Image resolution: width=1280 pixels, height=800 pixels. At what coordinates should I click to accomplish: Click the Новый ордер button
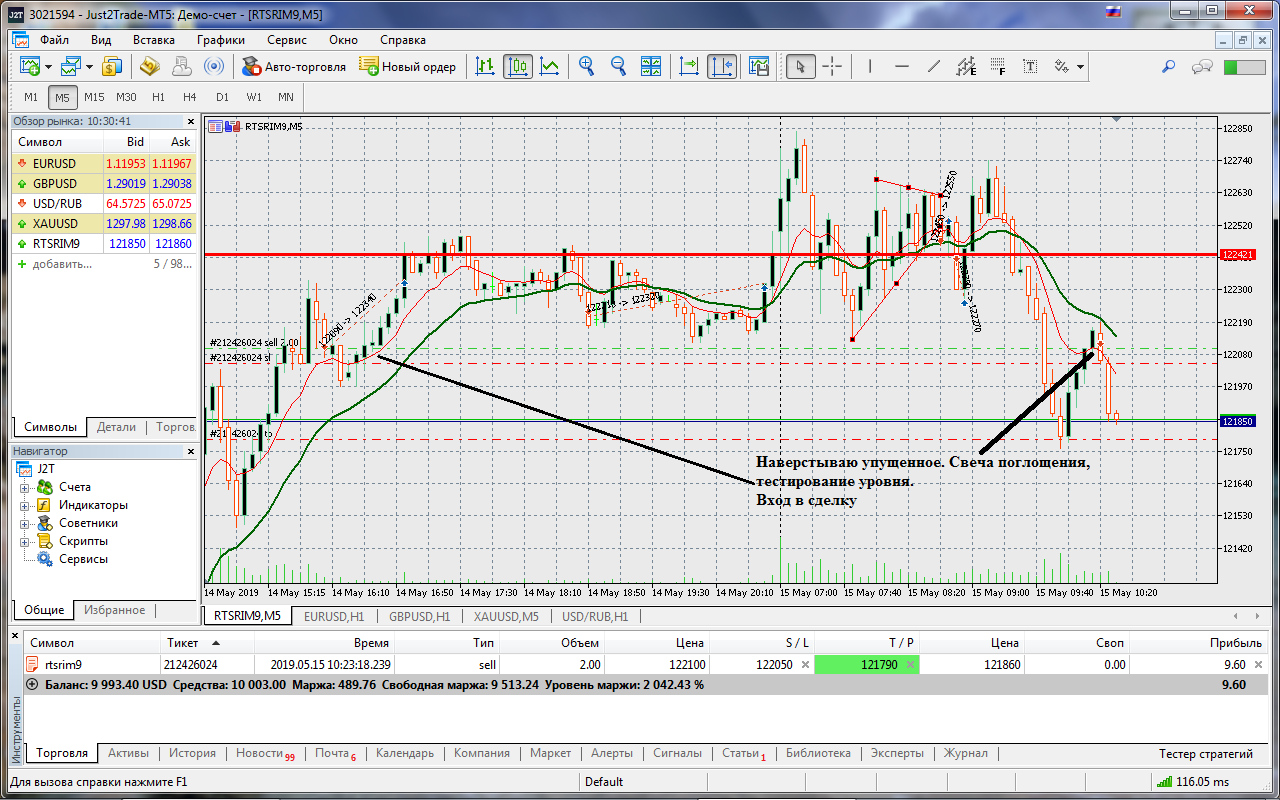coord(407,67)
